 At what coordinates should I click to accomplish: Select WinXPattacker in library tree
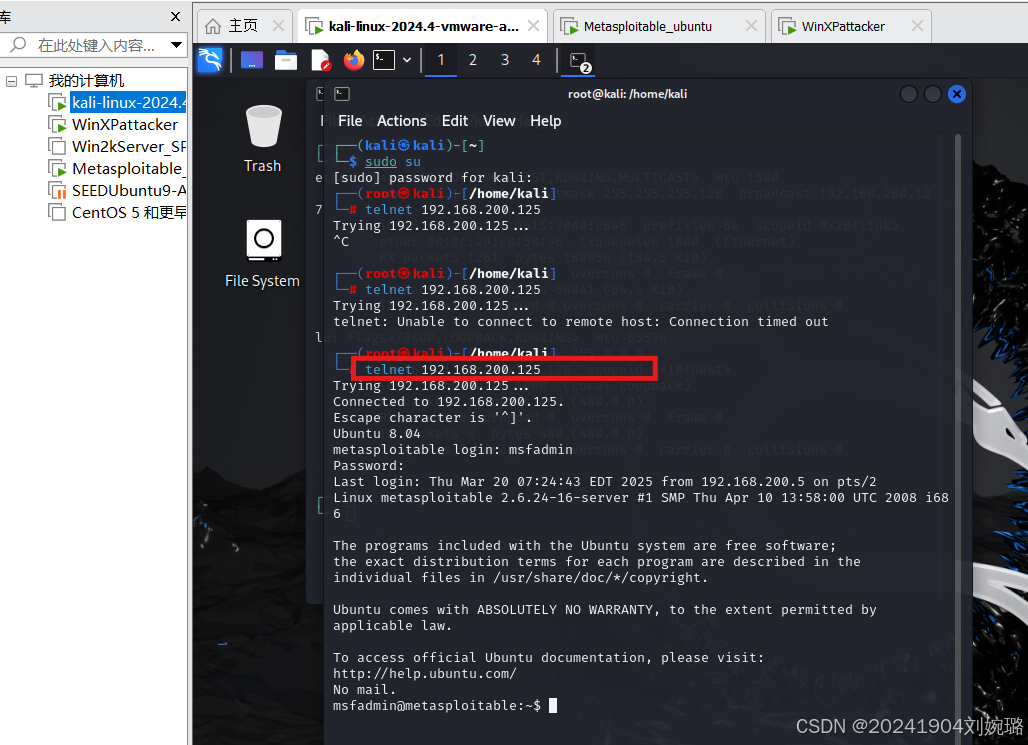[125, 125]
